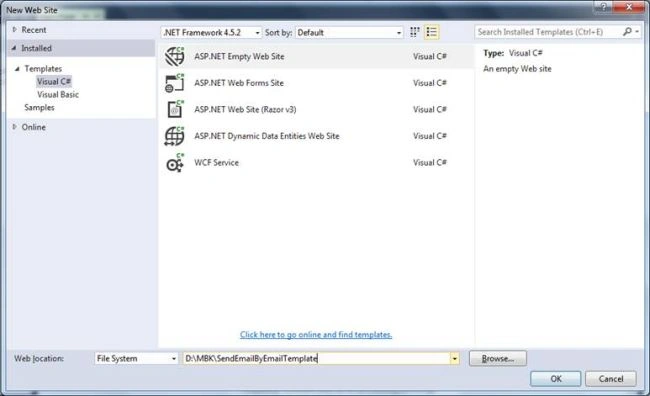
Task: Expand the Recent section
Action: 15,29
